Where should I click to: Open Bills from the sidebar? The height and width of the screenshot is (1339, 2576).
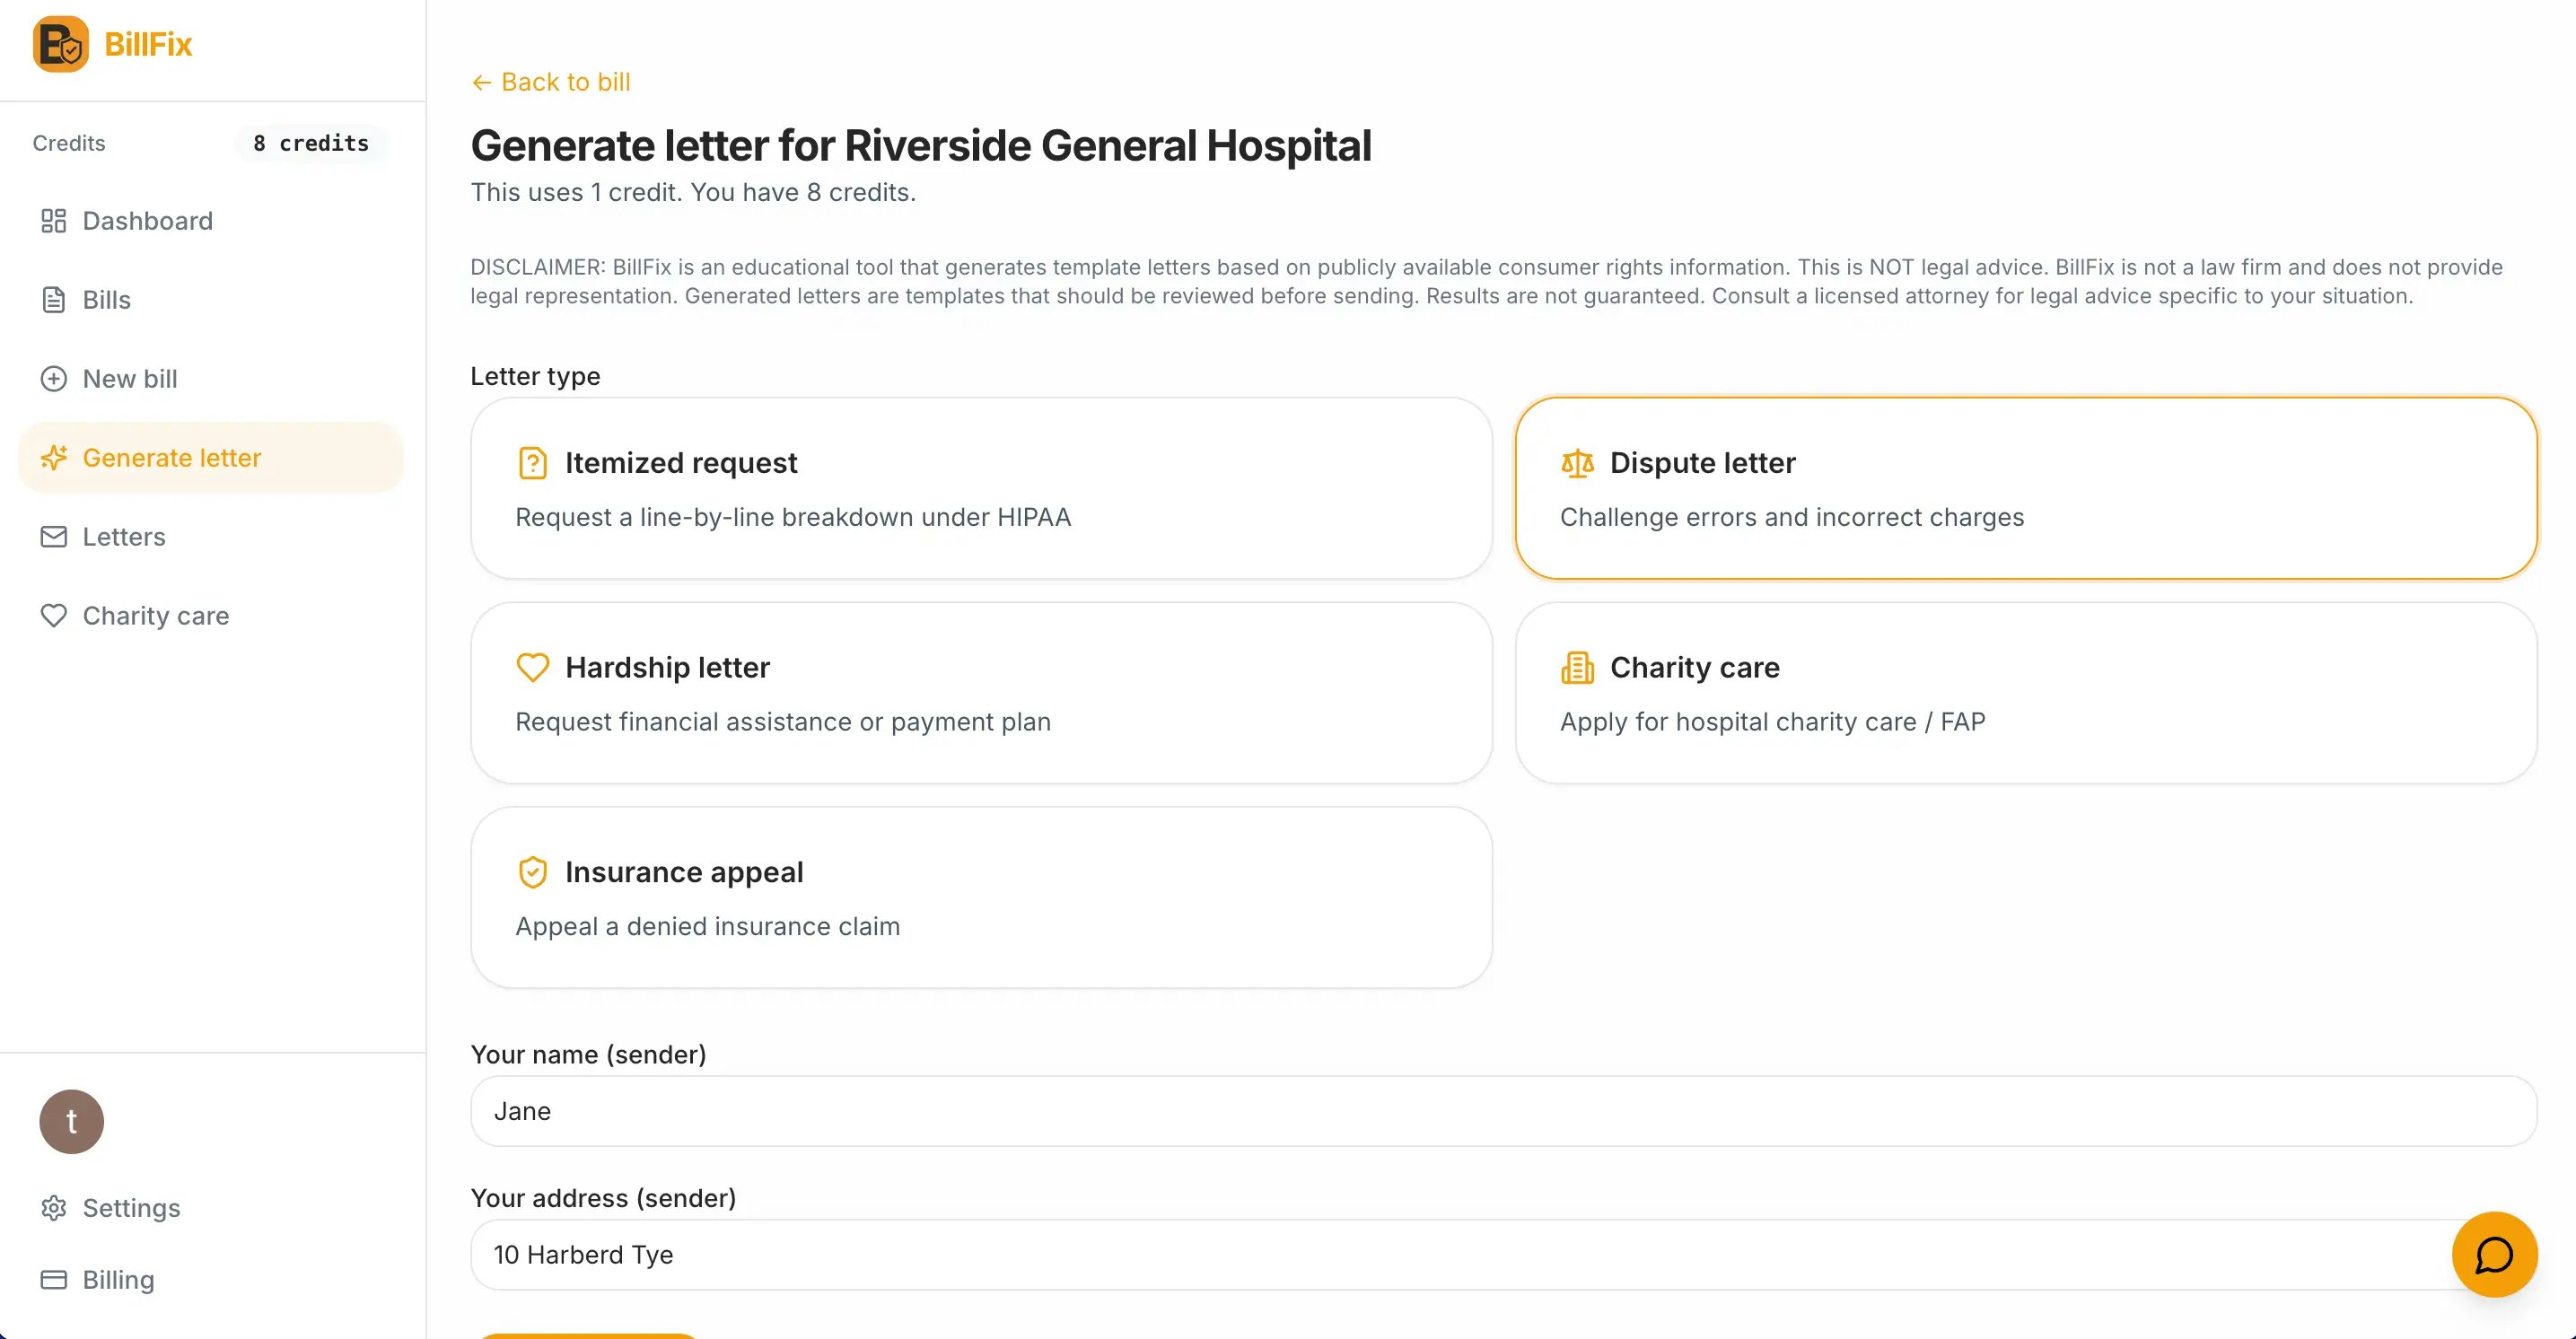106,300
